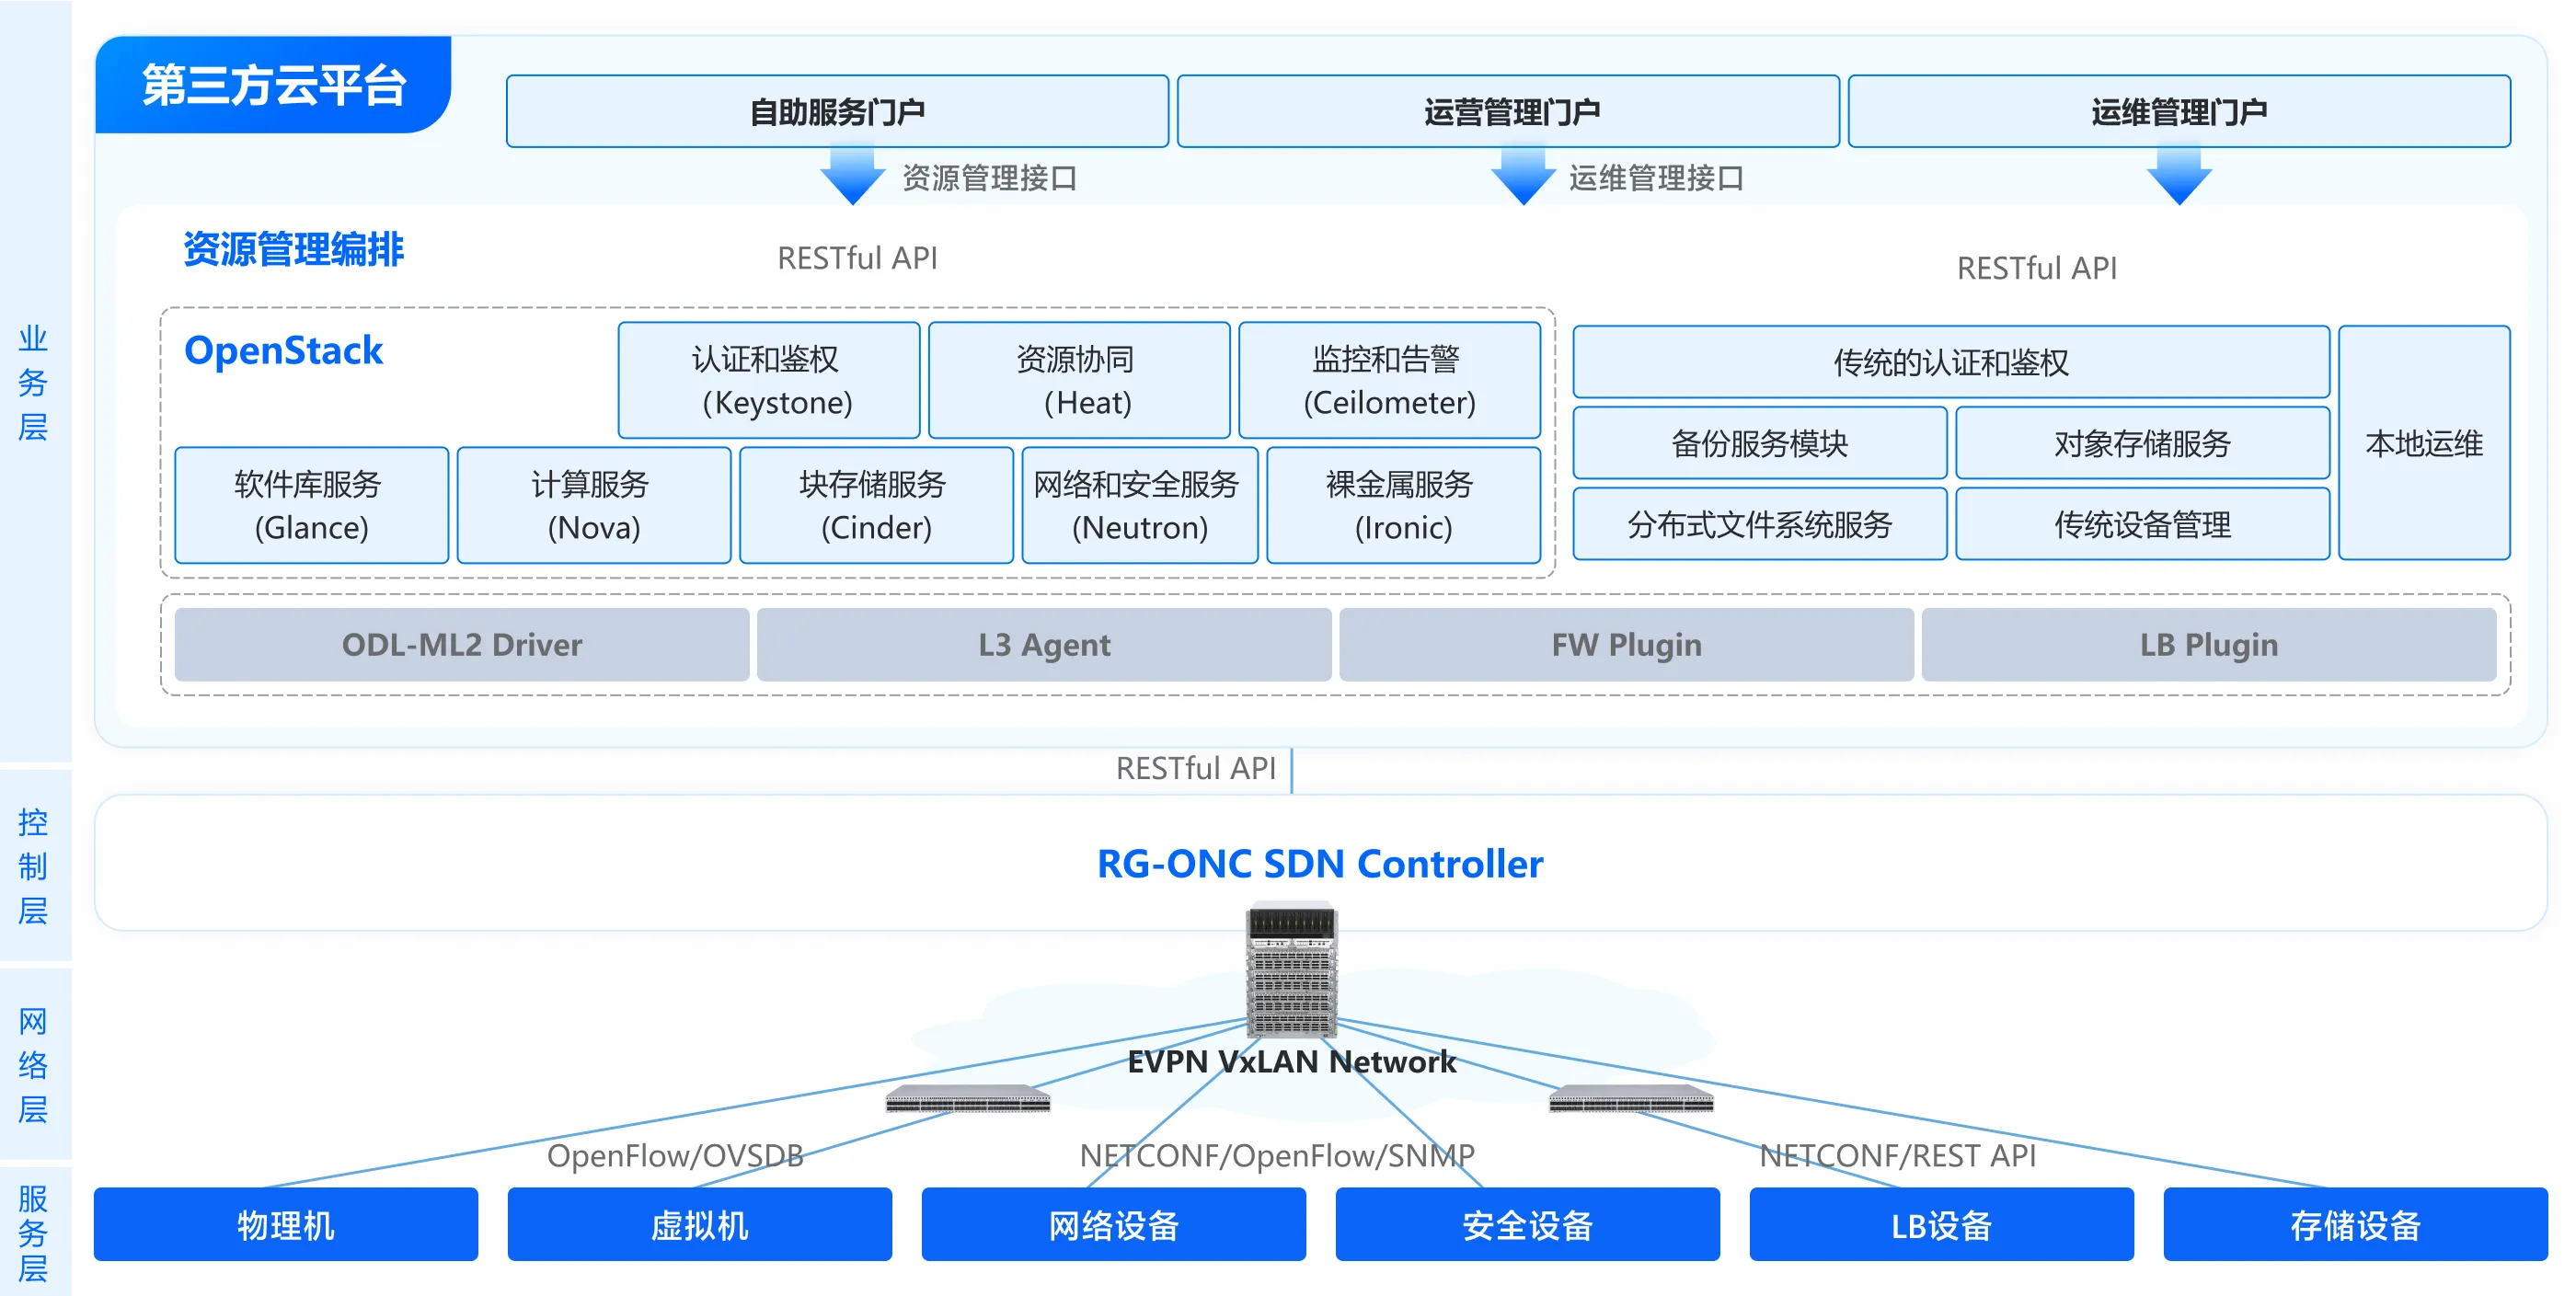Click the blue 安全设备 button
Screen dimensions: 2576x1296
(x=1527, y=1225)
